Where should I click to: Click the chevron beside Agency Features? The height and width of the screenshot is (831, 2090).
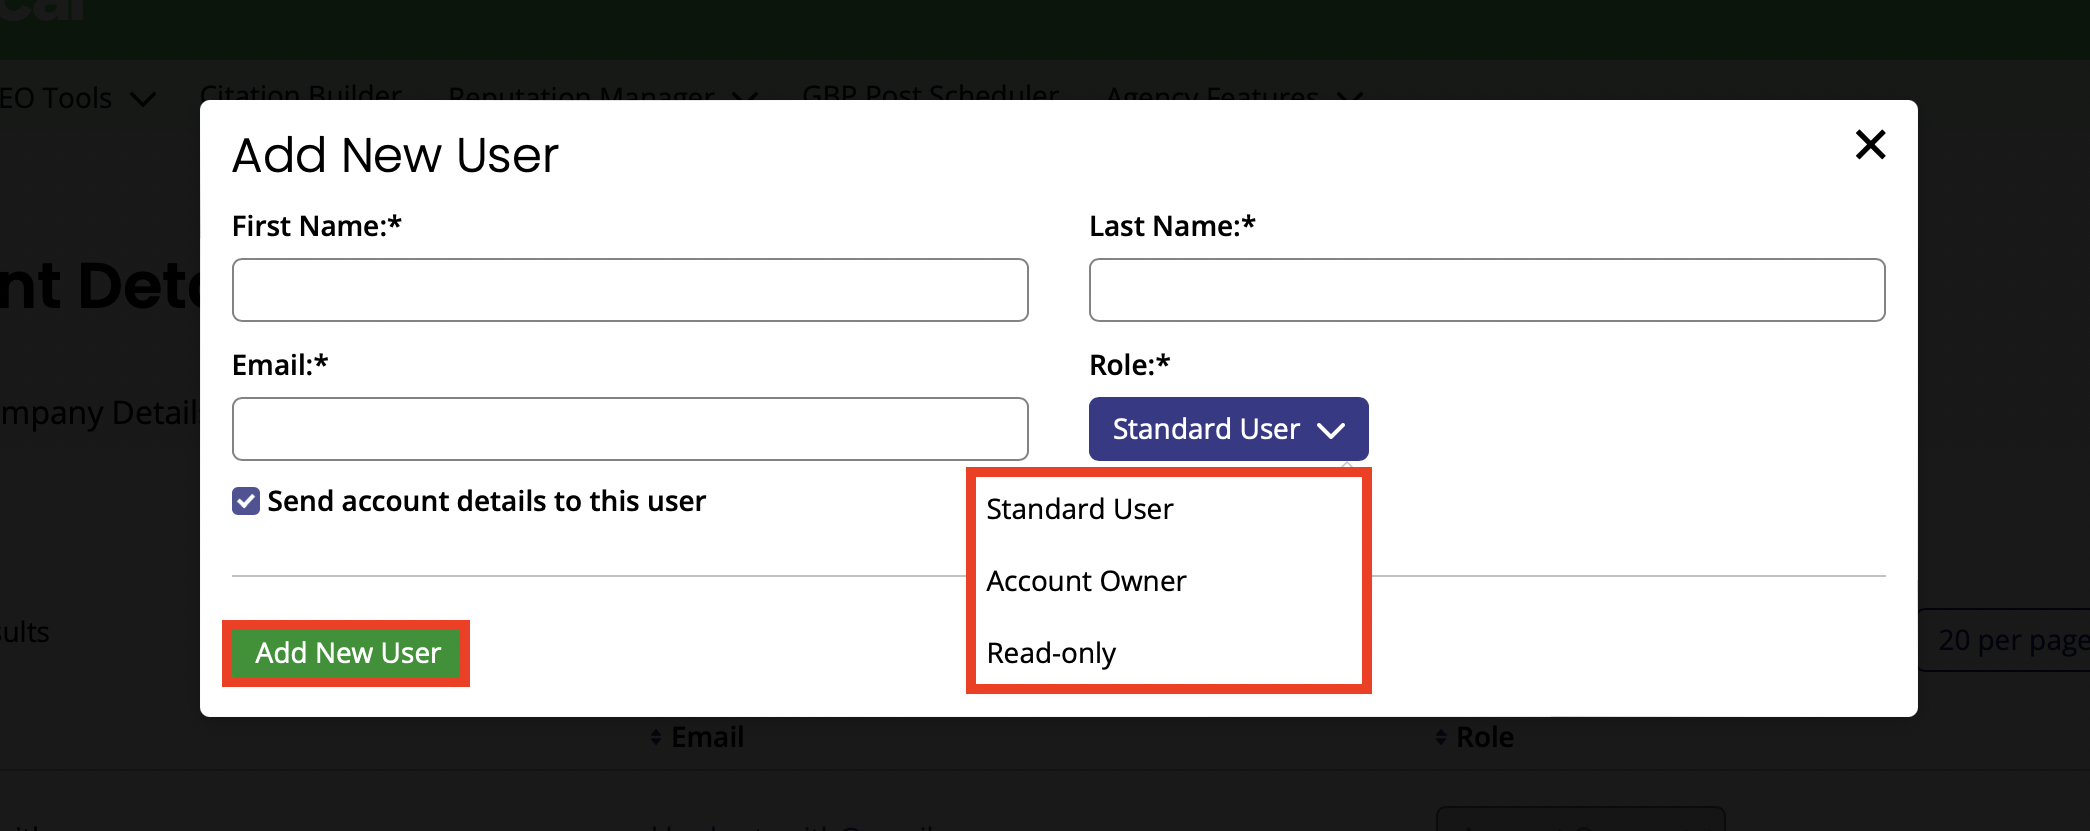point(1350,97)
